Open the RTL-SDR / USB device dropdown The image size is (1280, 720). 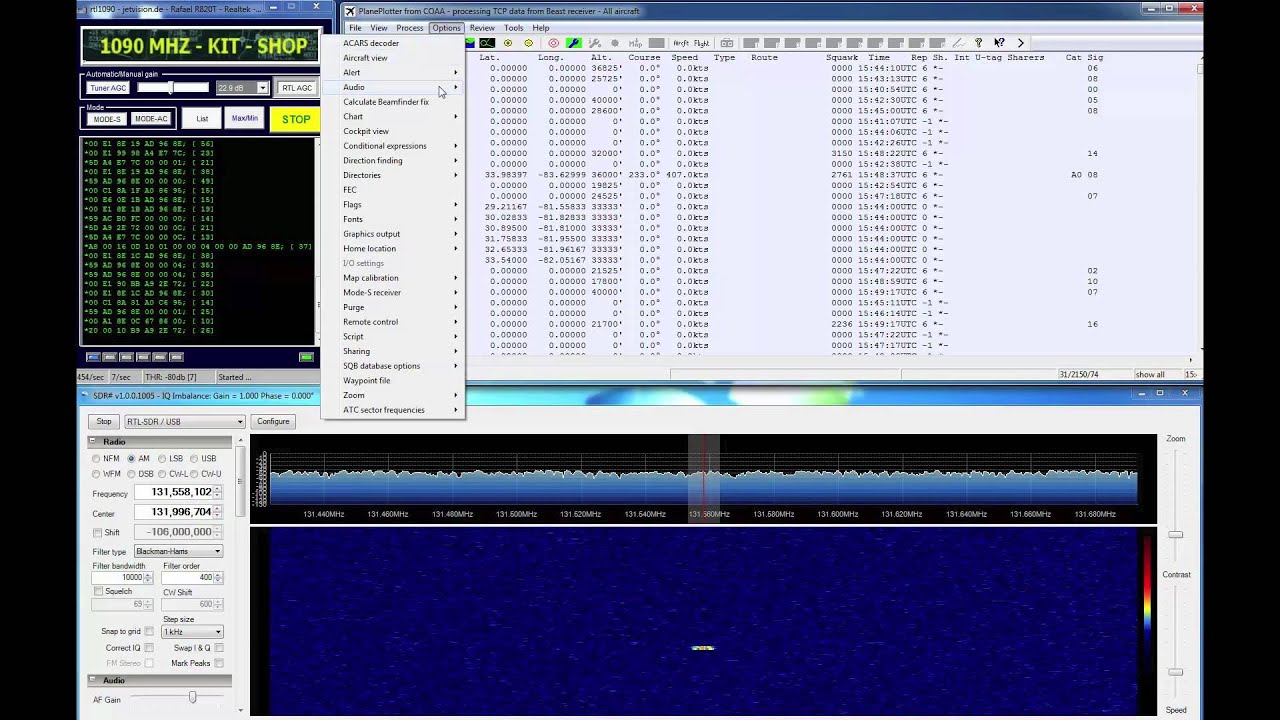[184, 422]
